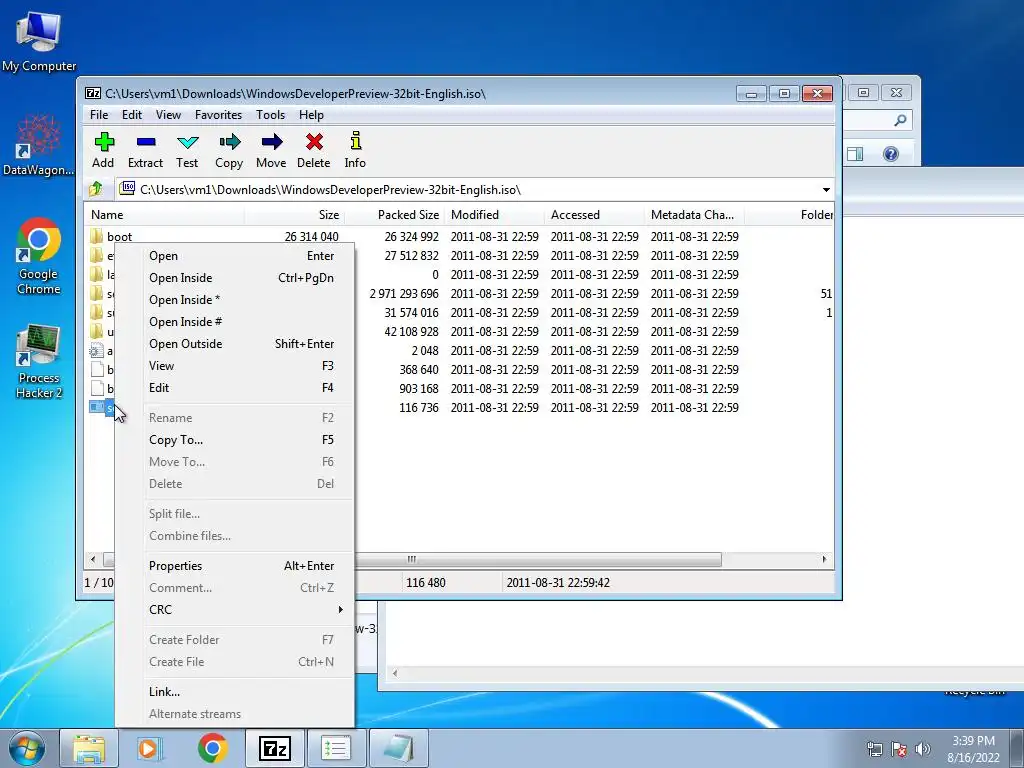Viewport: 1024px width, 768px height.
Task: Sort by Accessed column header
Action: pyautogui.click(x=594, y=215)
